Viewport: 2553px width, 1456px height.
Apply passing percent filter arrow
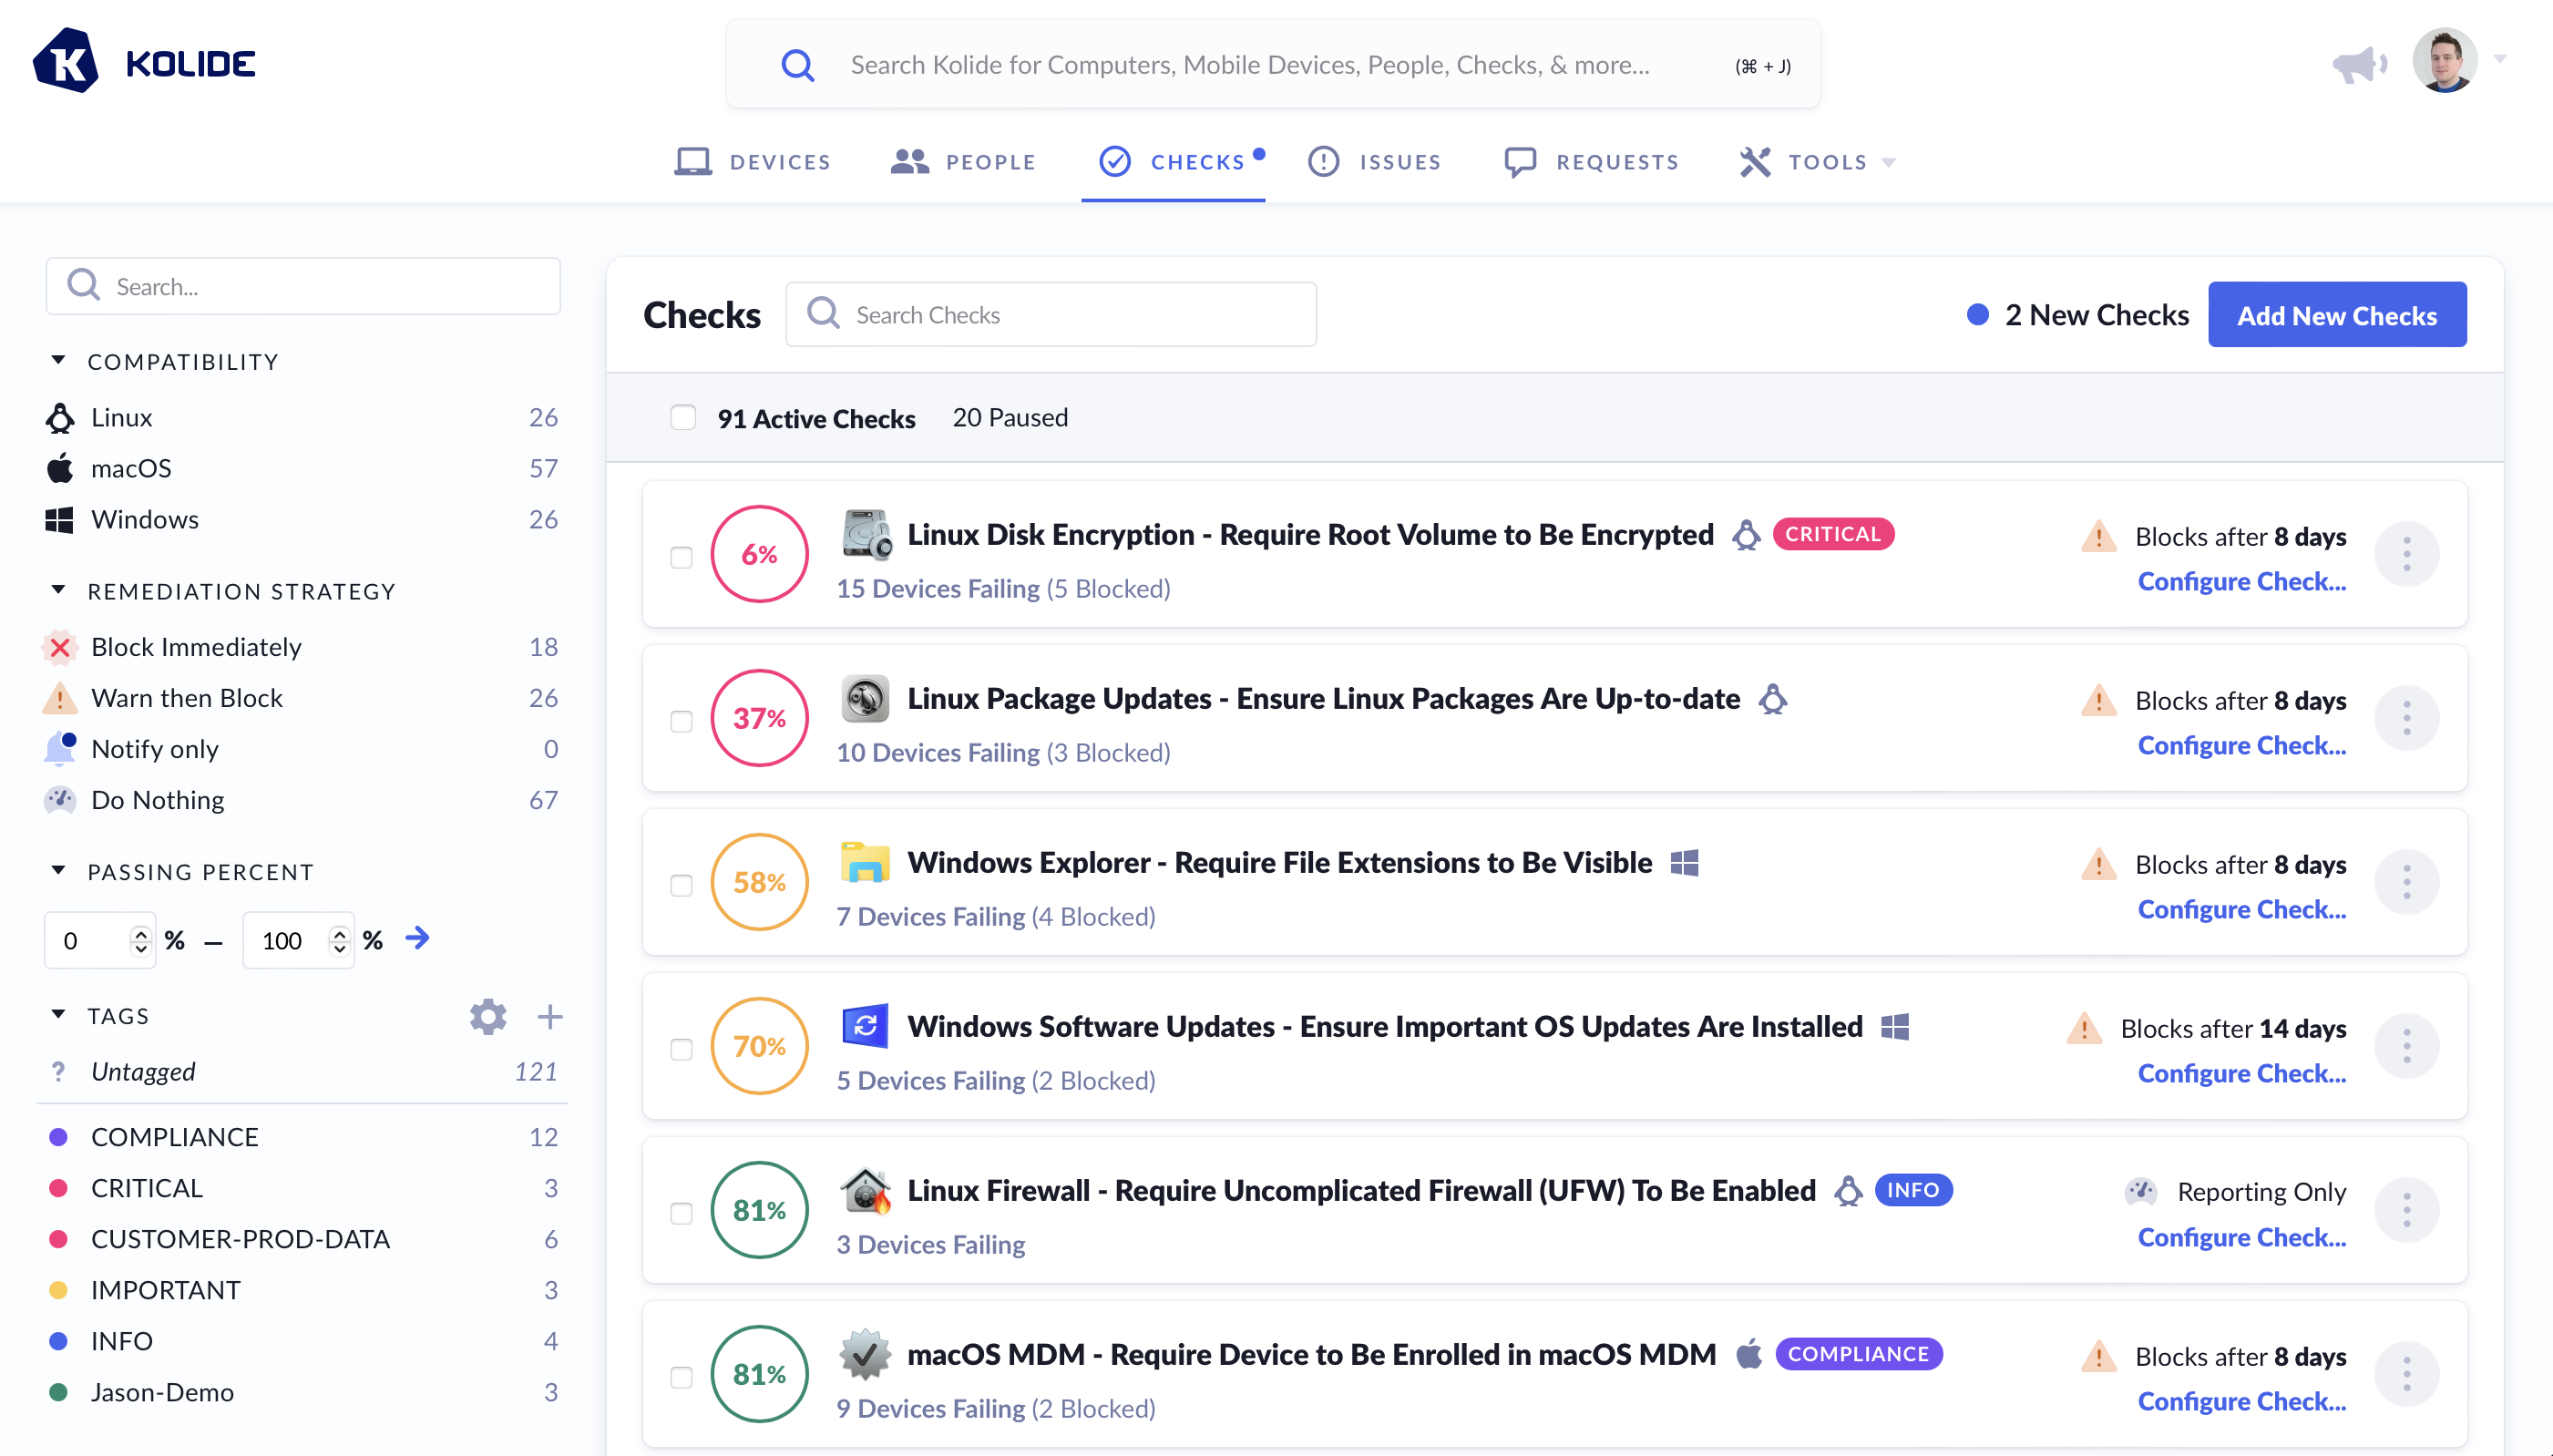tap(417, 938)
